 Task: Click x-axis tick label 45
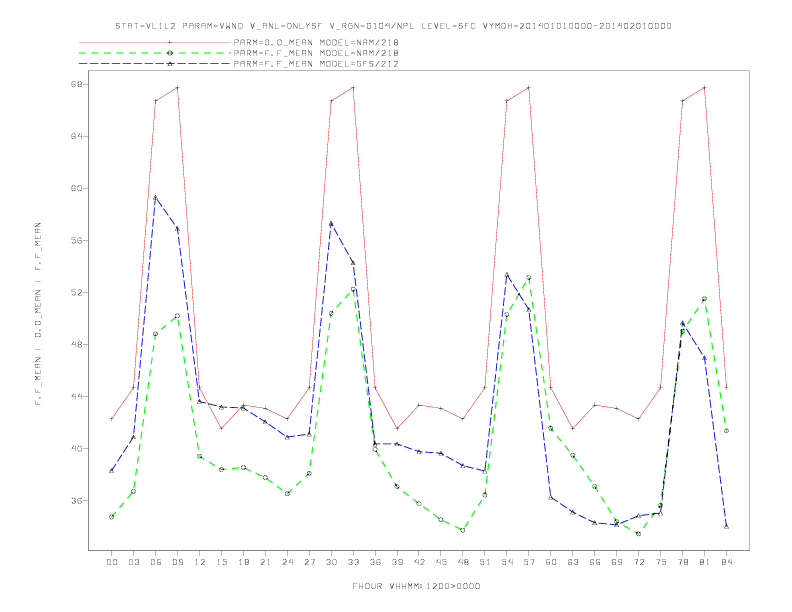point(441,562)
